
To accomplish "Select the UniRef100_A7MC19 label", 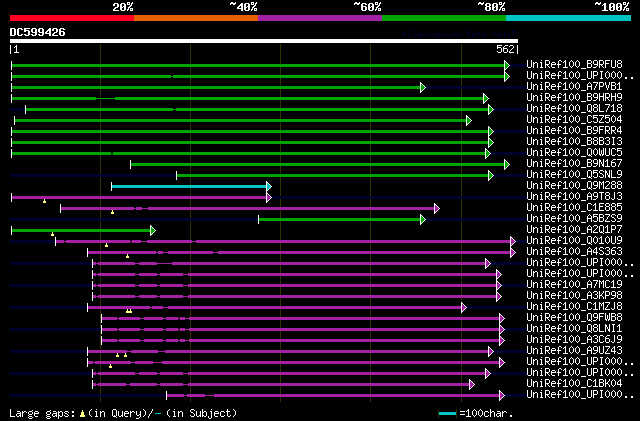I will (x=574, y=285).
